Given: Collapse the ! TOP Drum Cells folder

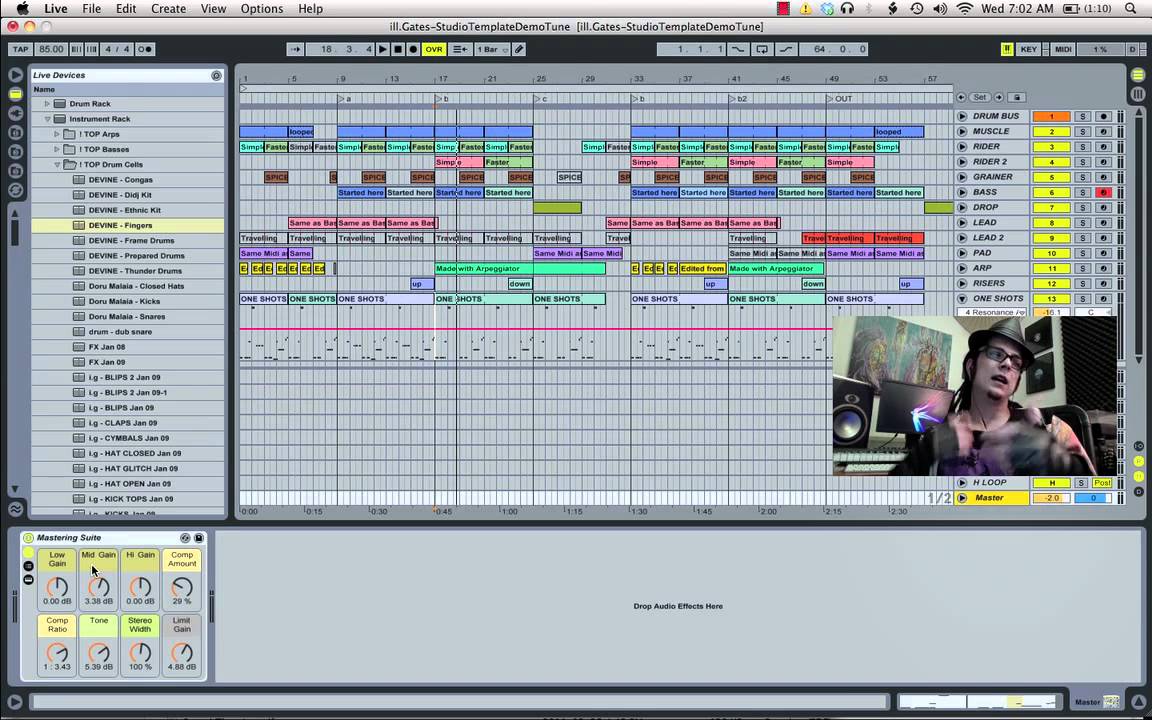Looking at the screenshot, I should pyautogui.click(x=57, y=165).
